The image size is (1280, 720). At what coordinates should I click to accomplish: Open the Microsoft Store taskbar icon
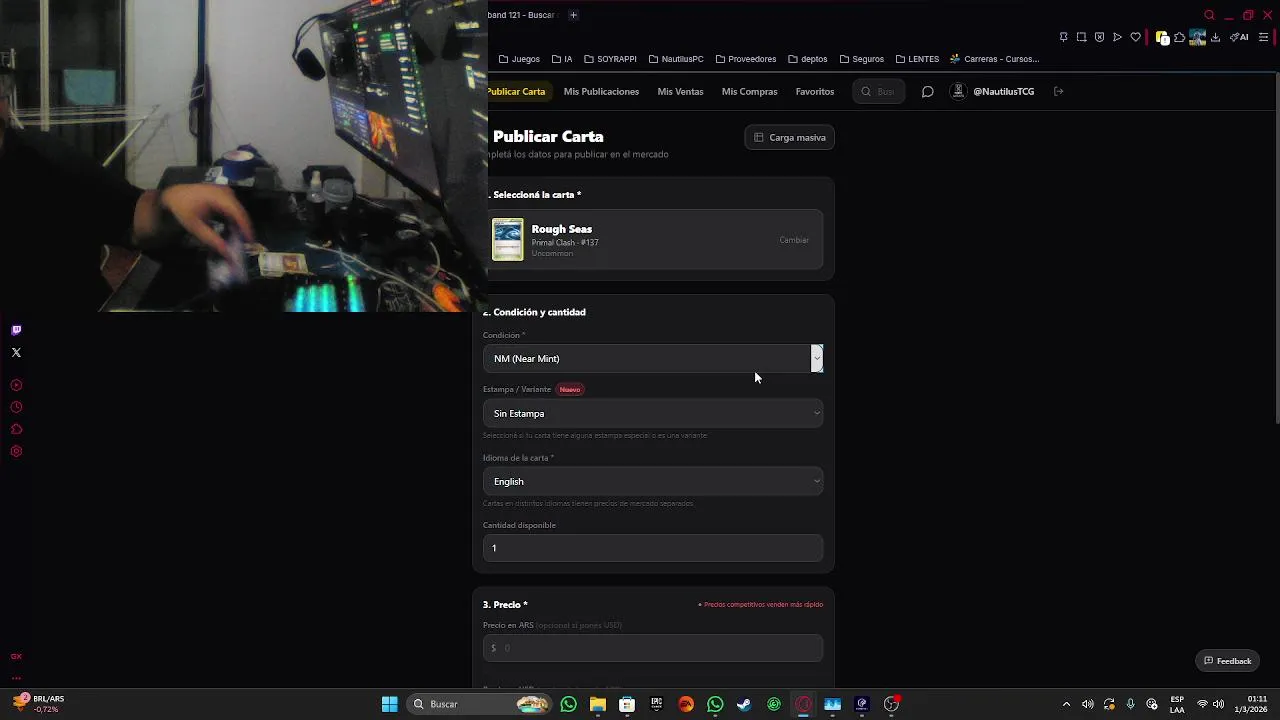coord(627,704)
